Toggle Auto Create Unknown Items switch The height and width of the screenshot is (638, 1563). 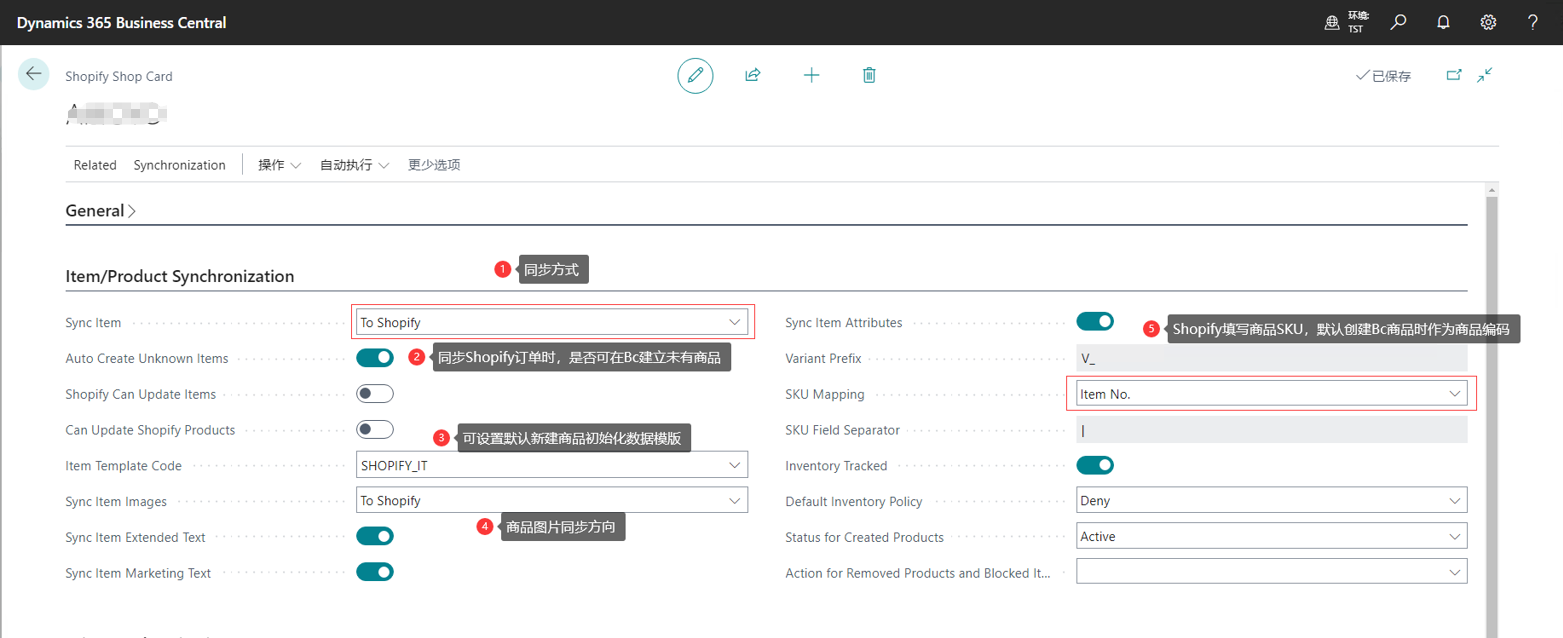[375, 358]
